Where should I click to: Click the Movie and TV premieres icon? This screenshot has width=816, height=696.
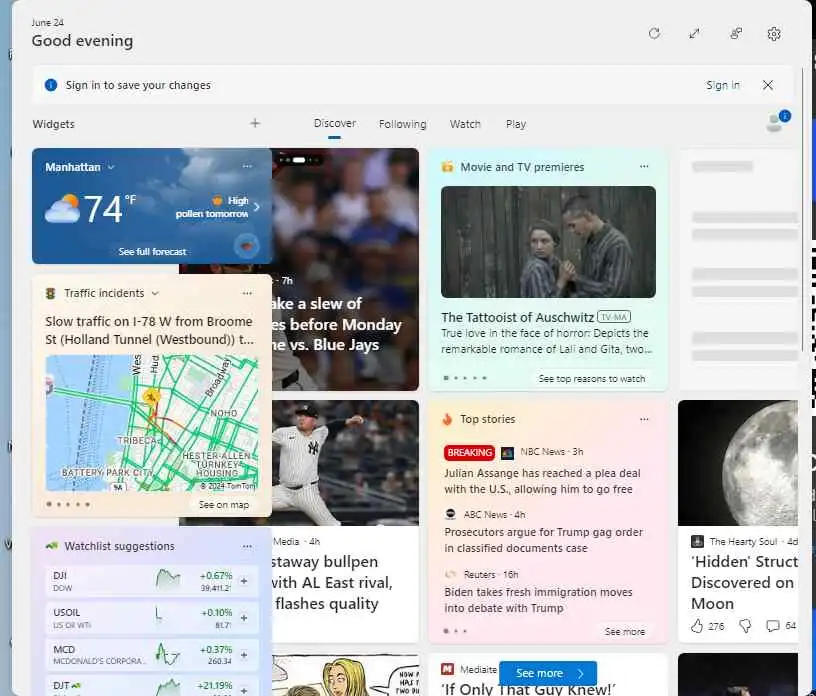click(447, 167)
